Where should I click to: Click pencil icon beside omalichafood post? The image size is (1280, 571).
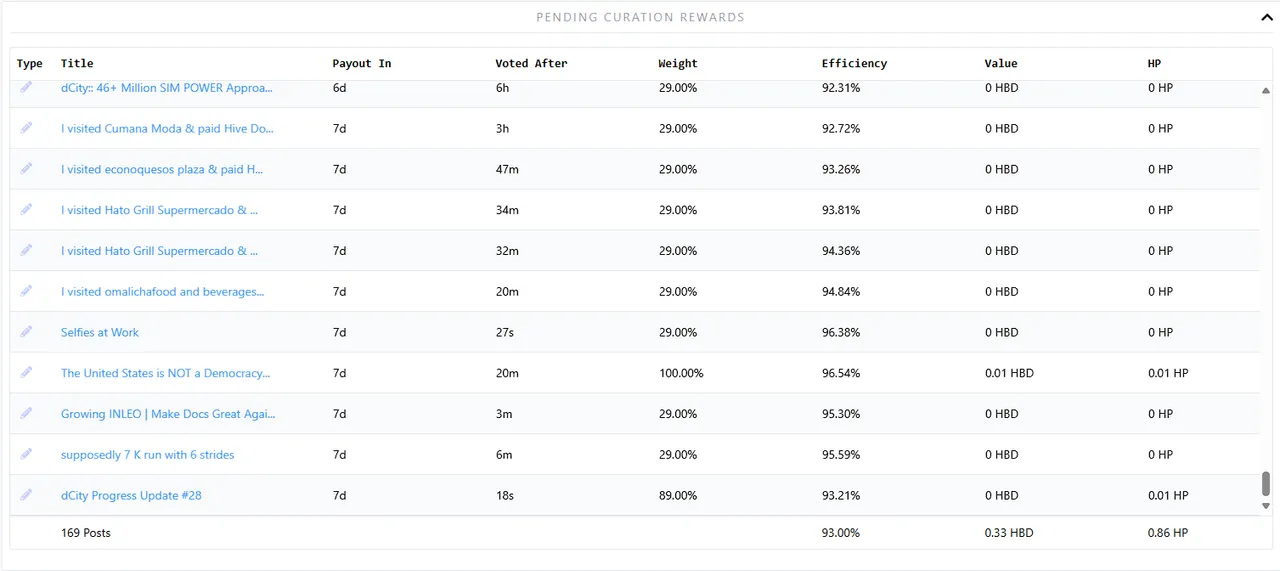coord(26,291)
